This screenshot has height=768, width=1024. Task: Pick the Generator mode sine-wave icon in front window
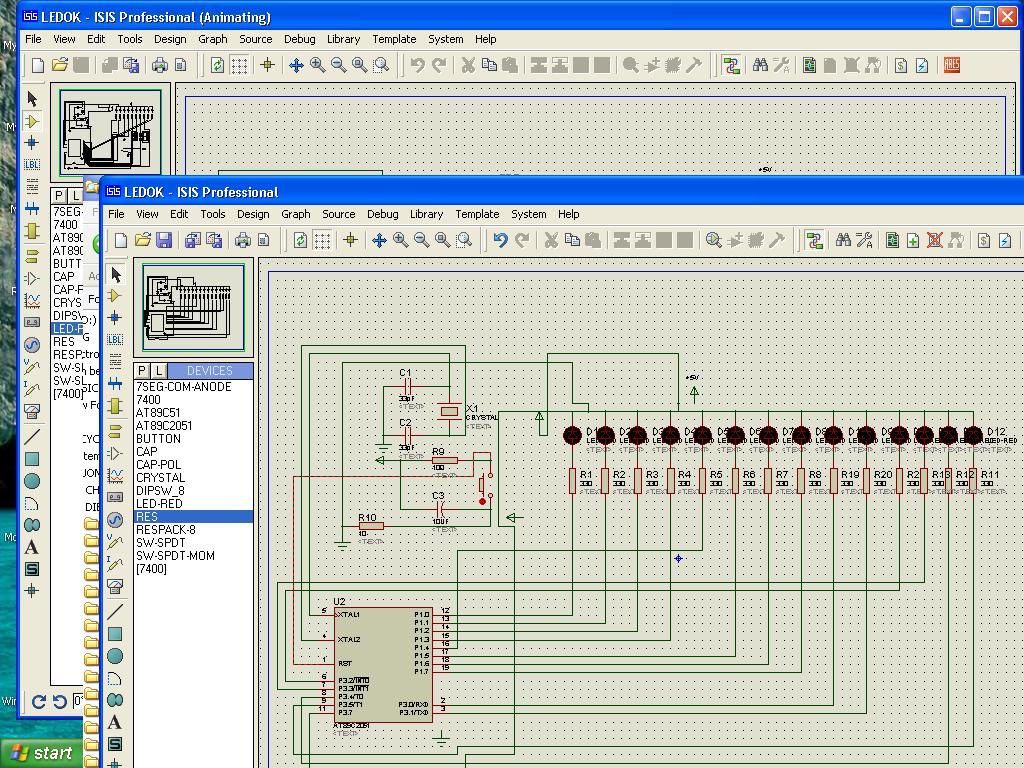[x=116, y=519]
